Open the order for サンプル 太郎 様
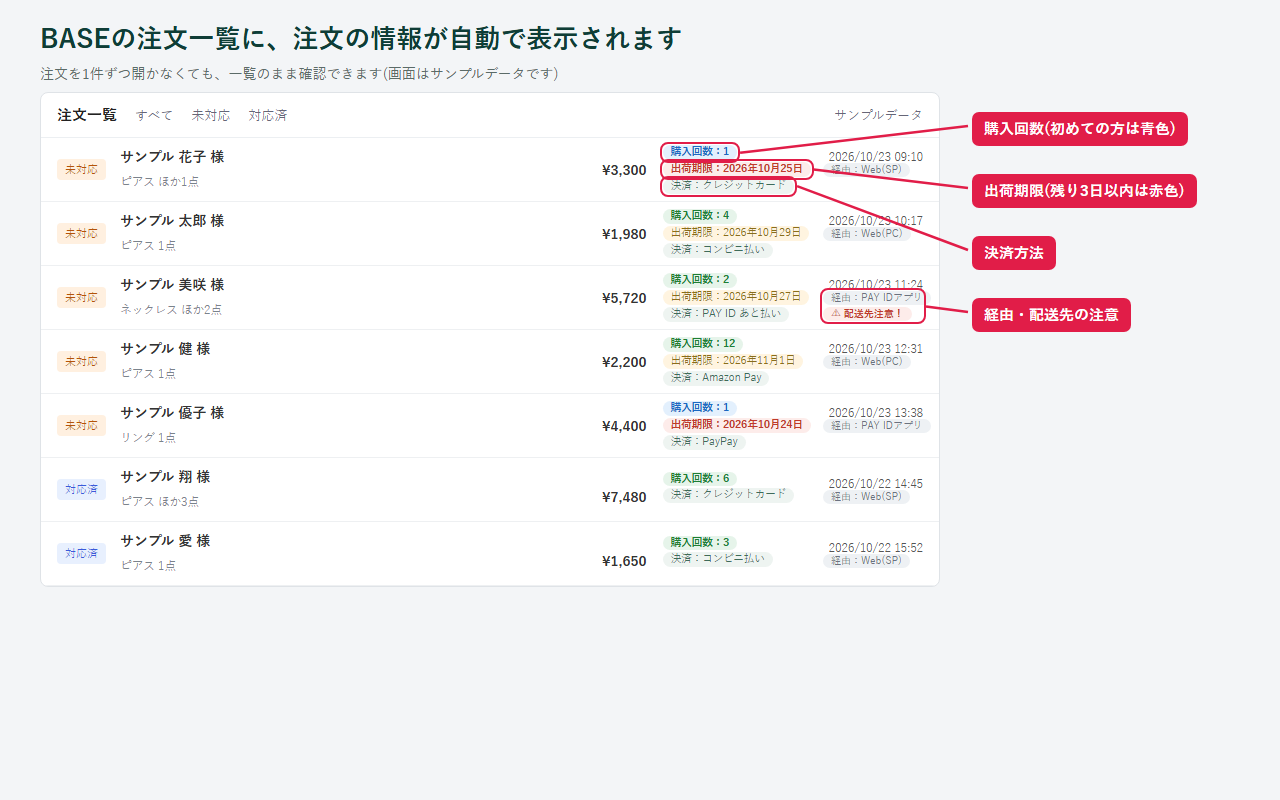Screen dimensions: 1280x800 (490, 234)
